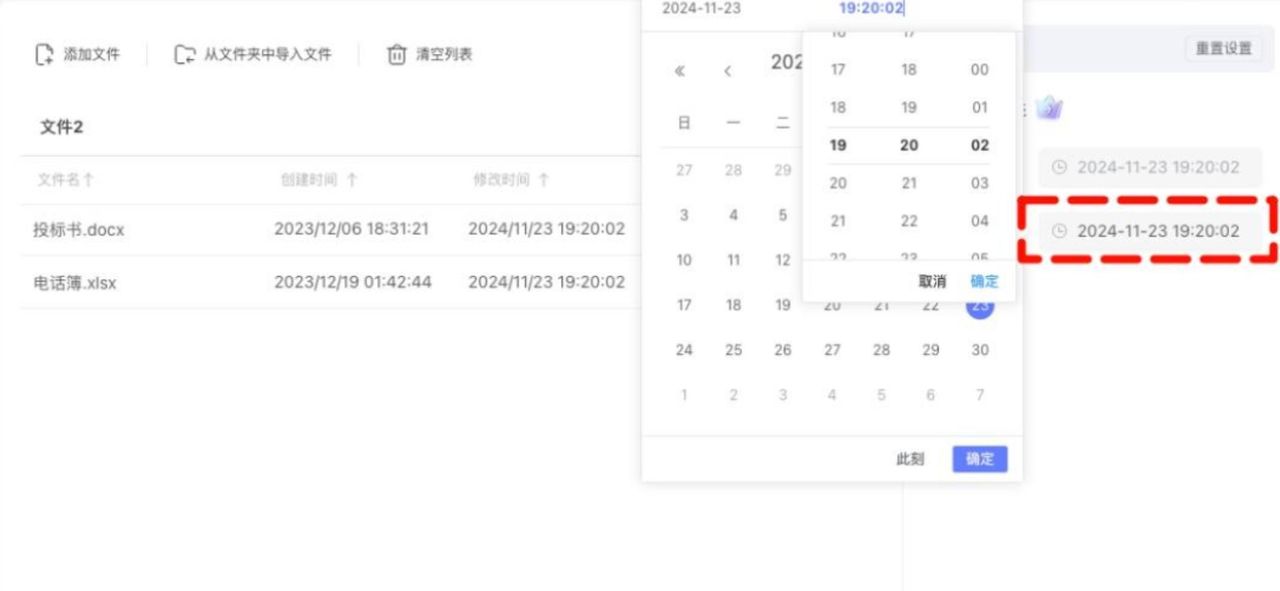This screenshot has width=1280, height=591.
Task: Click the 重置设置 button
Action: [1223, 49]
